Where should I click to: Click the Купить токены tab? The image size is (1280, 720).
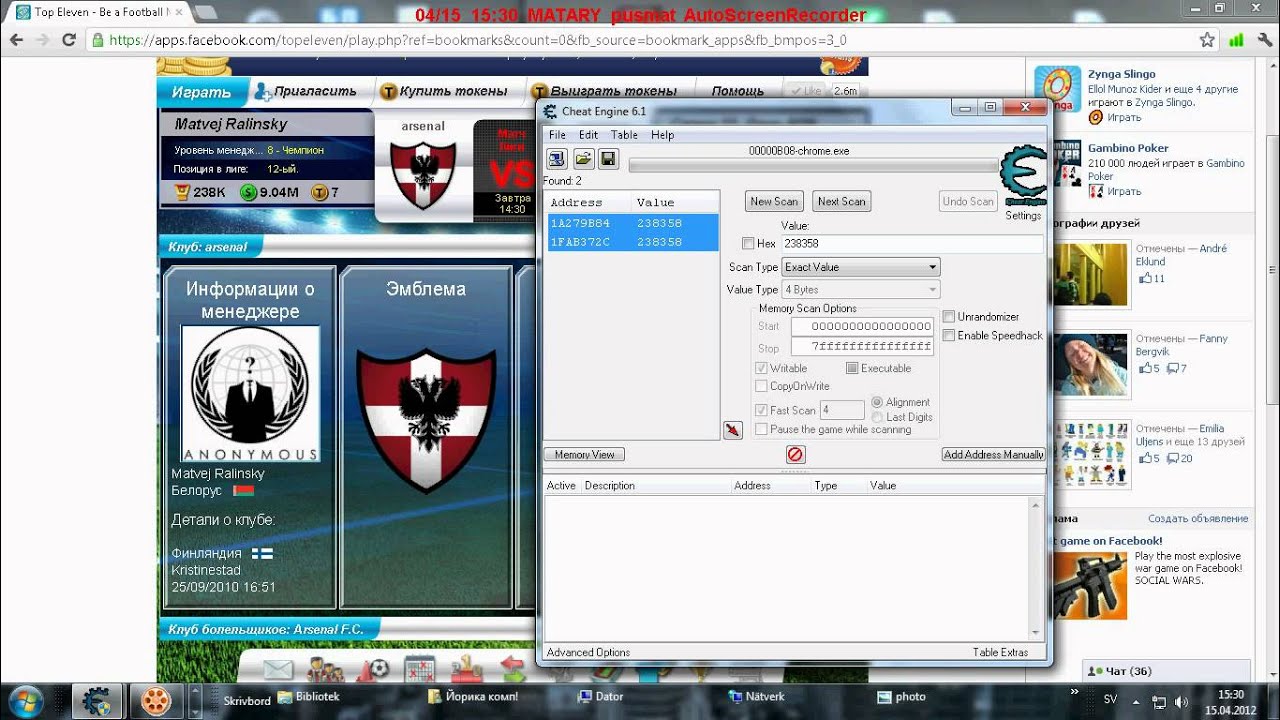[x=445, y=91]
